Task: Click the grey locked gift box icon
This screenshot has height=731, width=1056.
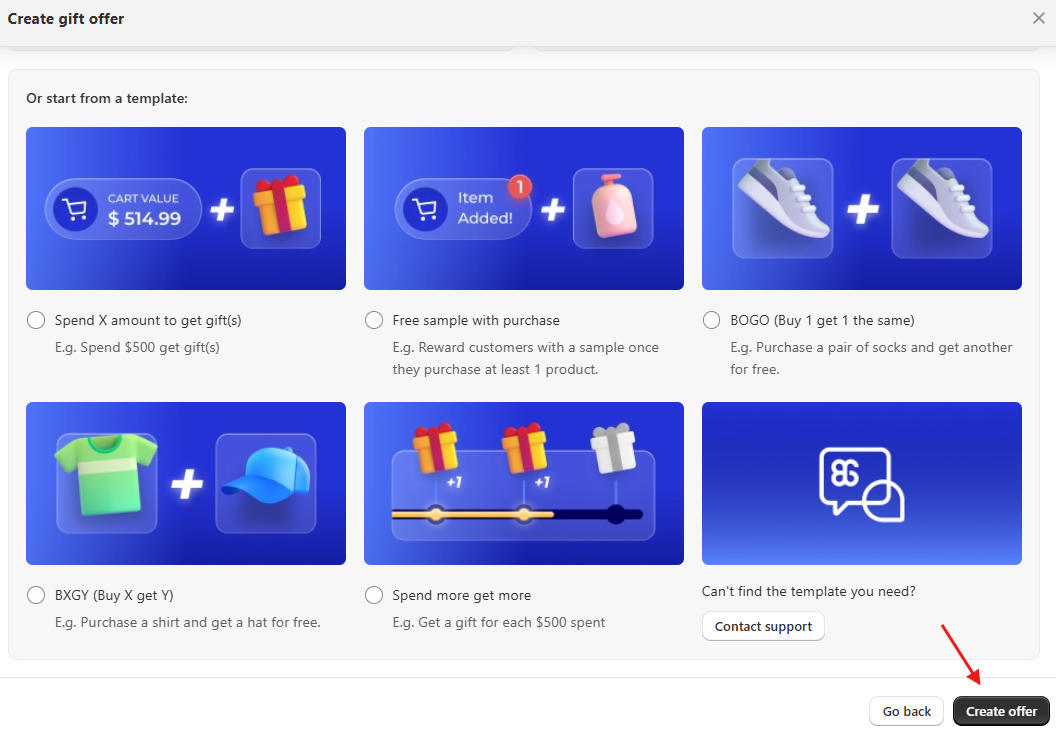Action: tap(613, 449)
